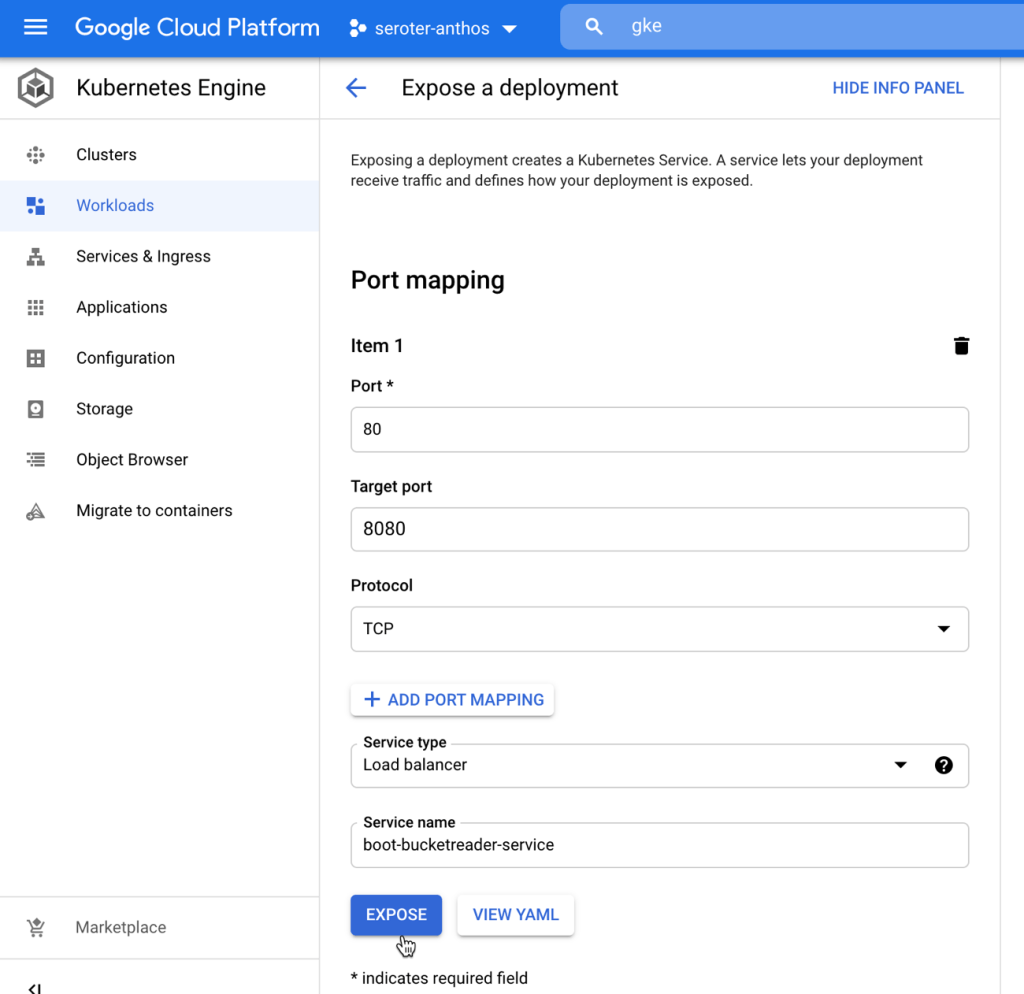
Task: Go to Services & Ingress page
Action: 143,256
